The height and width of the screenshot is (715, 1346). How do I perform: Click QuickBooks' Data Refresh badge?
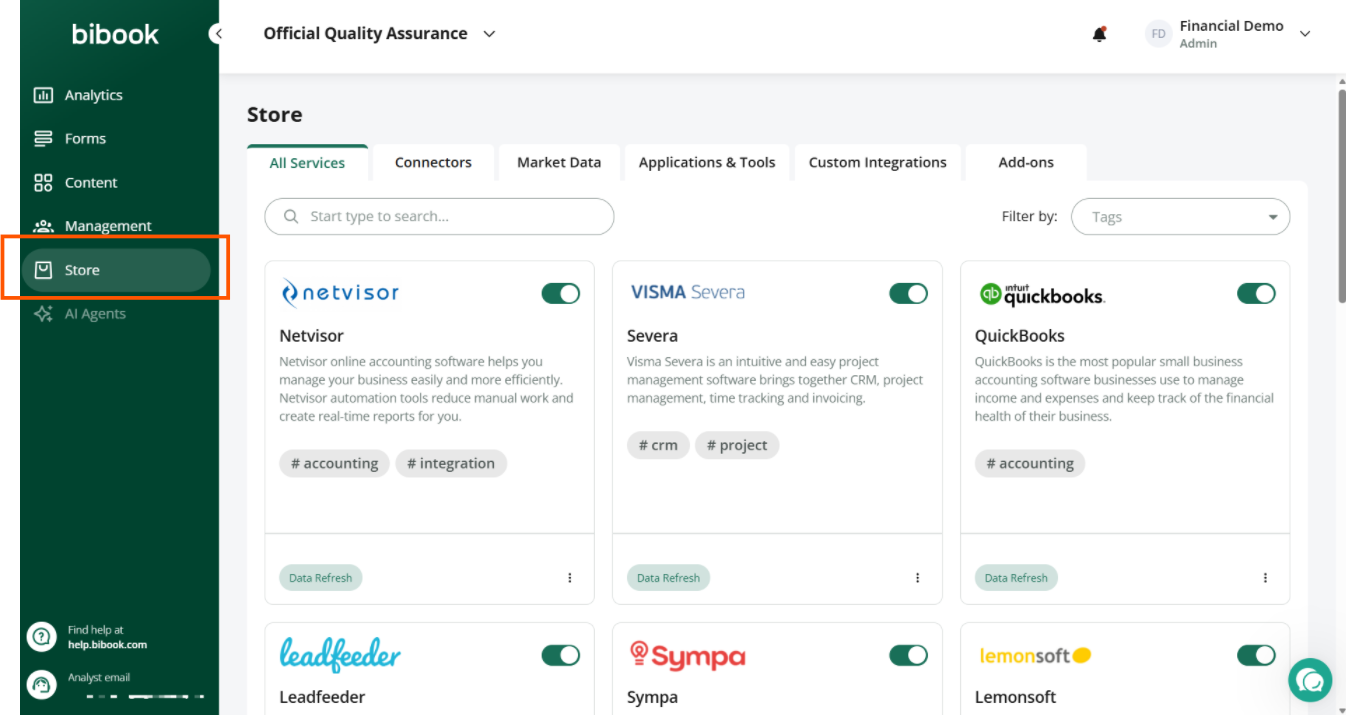[1016, 578]
